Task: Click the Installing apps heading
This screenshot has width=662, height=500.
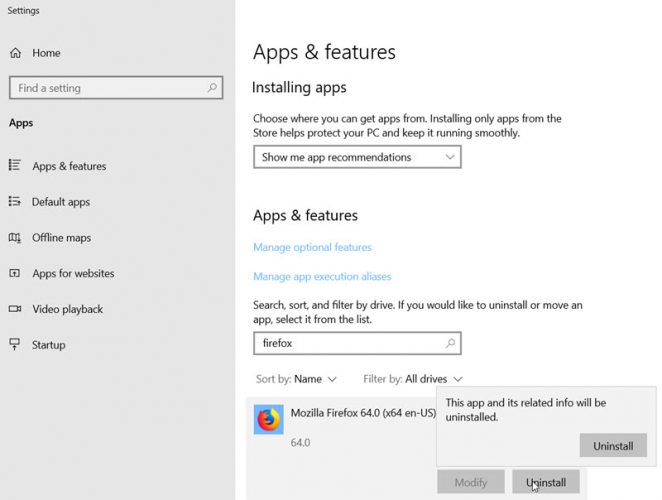Action: pyautogui.click(x=299, y=87)
